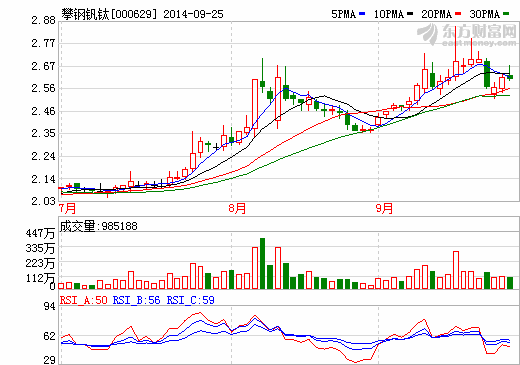Click the 62 RSI axis label

click(x=49, y=336)
